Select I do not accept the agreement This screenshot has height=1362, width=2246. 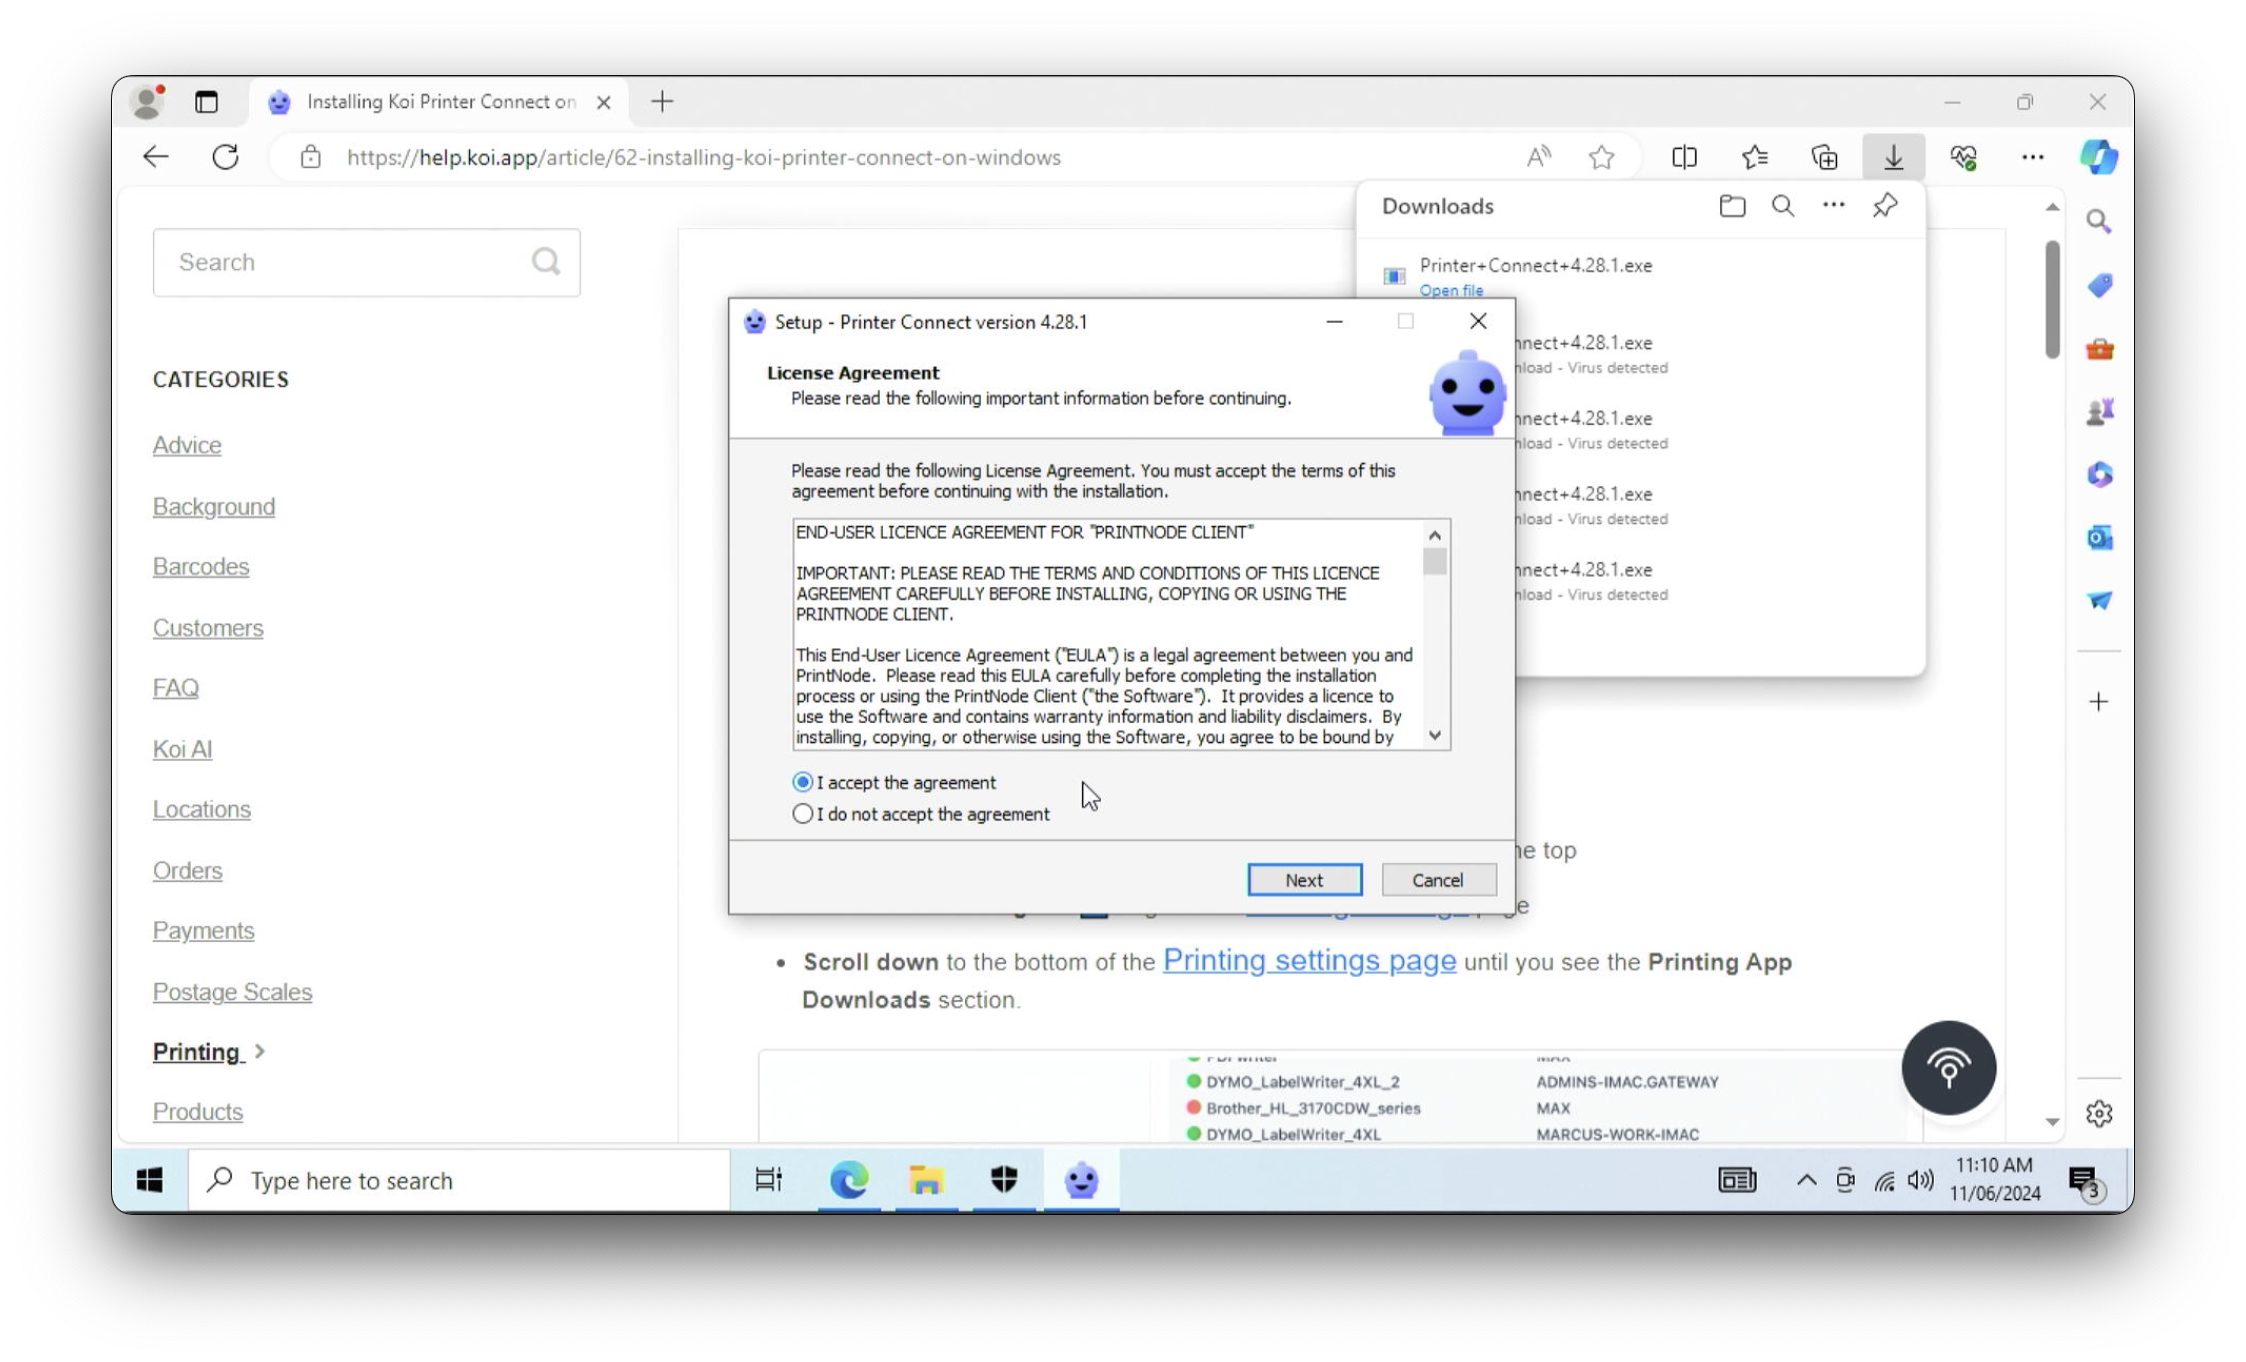803,814
